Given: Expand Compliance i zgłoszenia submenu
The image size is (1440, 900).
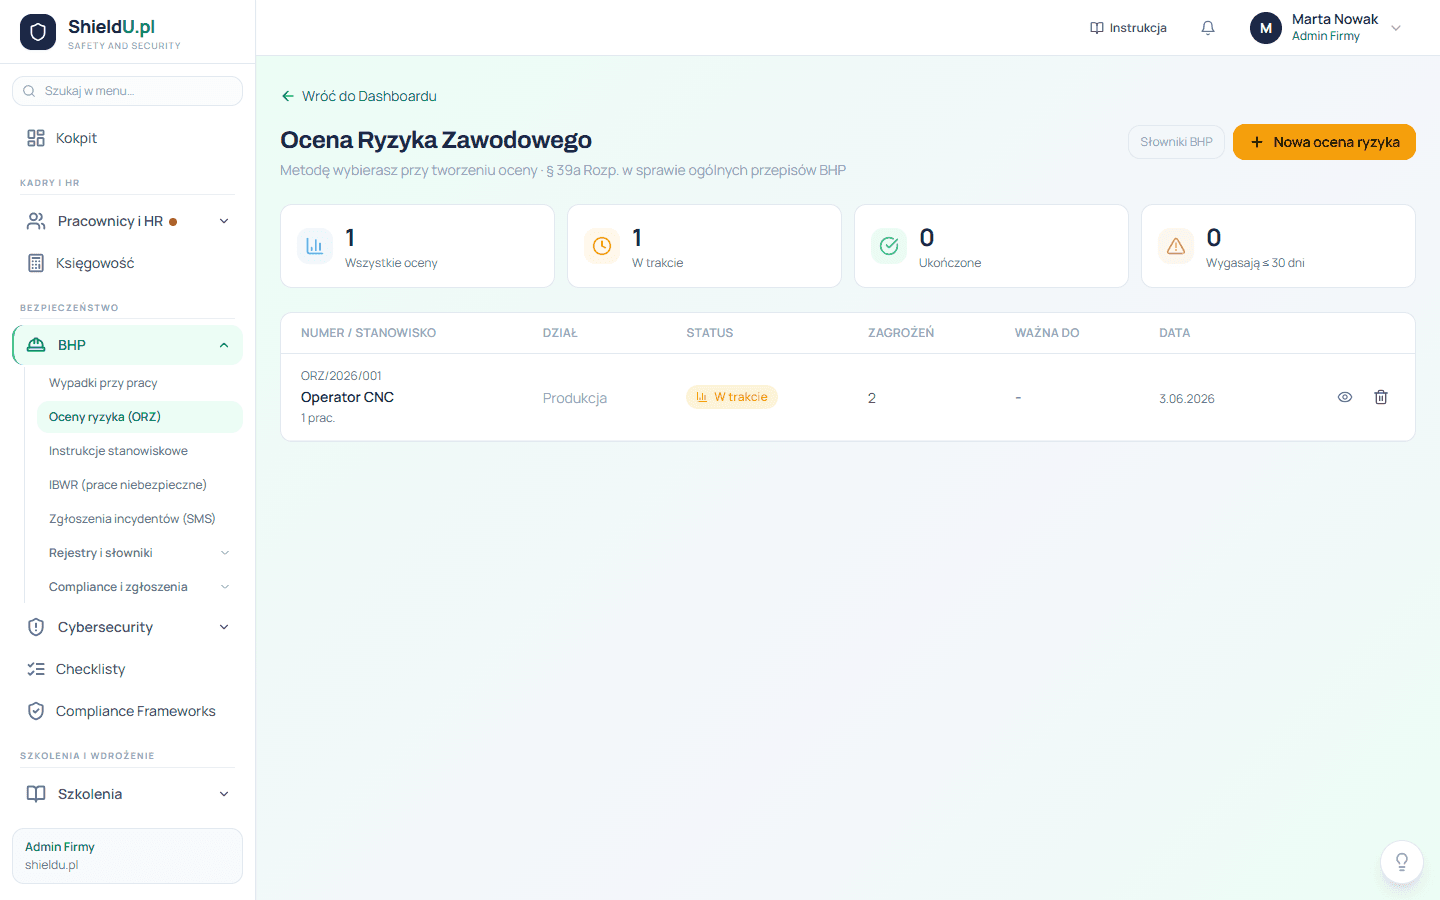Looking at the screenshot, I should pyautogui.click(x=225, y=587).
